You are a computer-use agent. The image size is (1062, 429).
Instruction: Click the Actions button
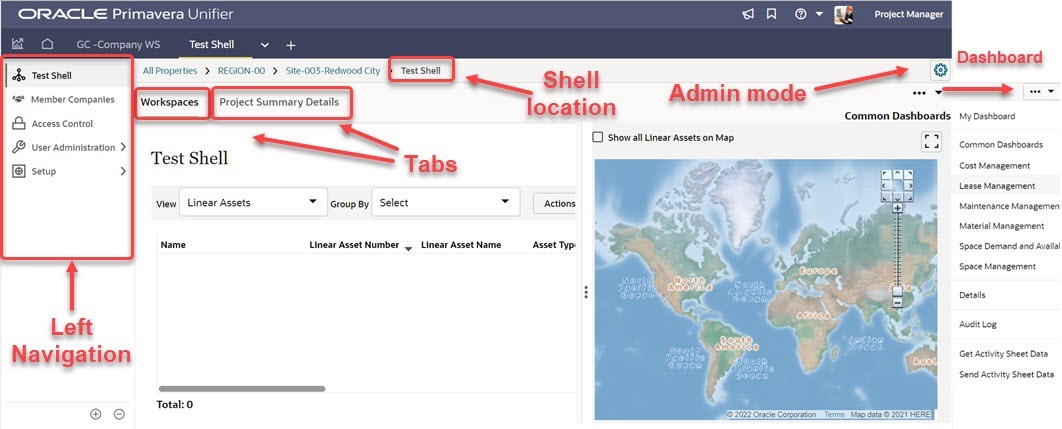click(x=555, y=203)
